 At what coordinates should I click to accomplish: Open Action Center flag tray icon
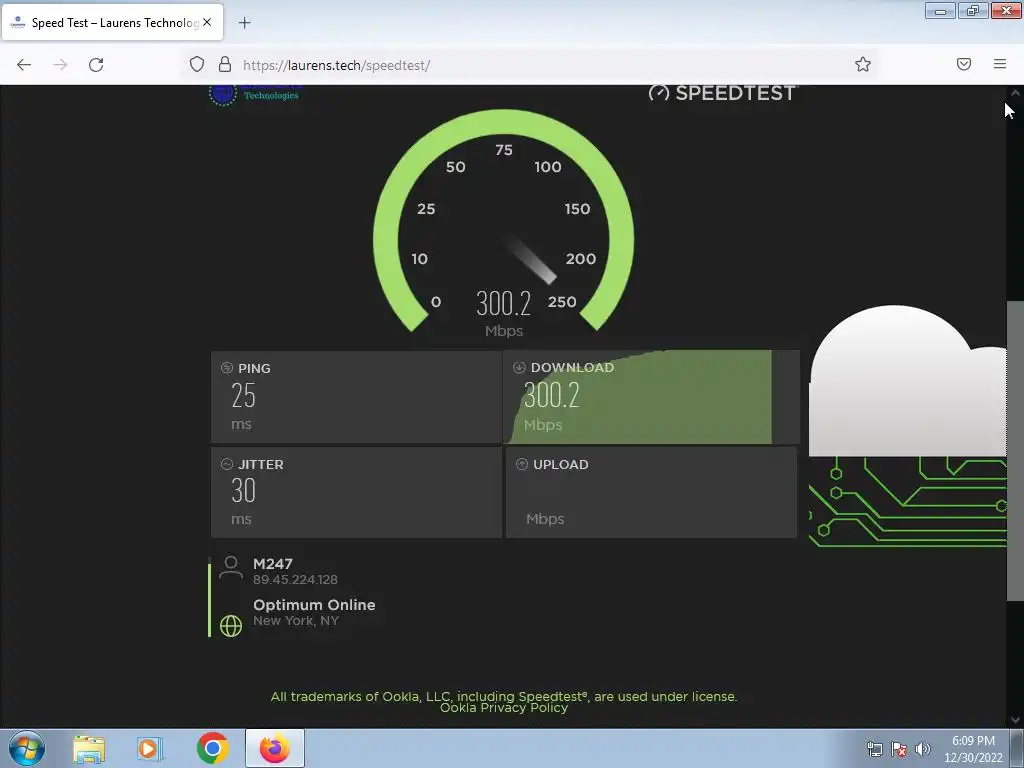[899, 749]
